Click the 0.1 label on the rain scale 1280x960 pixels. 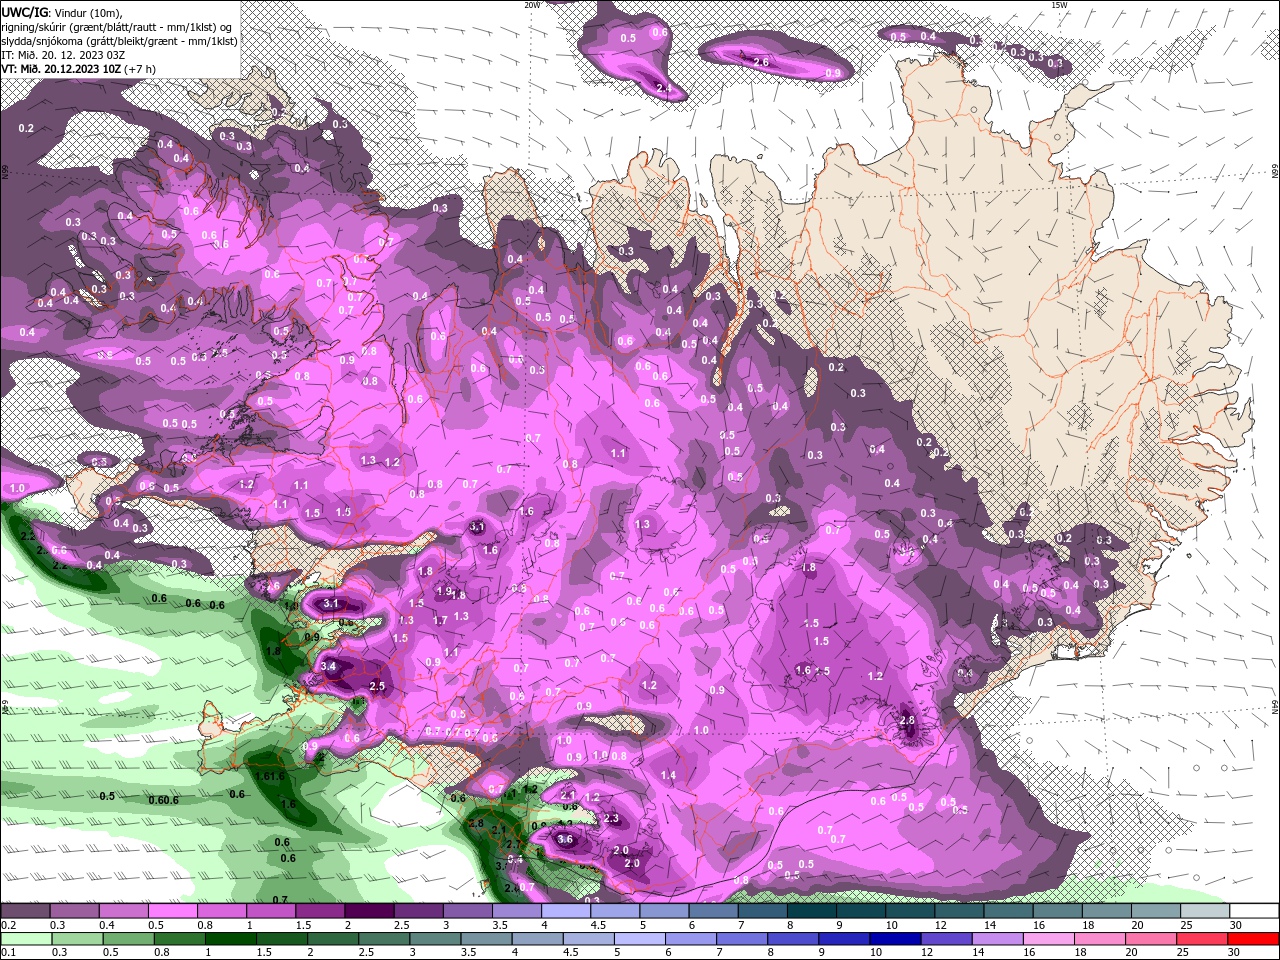click(x=9, y=953)
